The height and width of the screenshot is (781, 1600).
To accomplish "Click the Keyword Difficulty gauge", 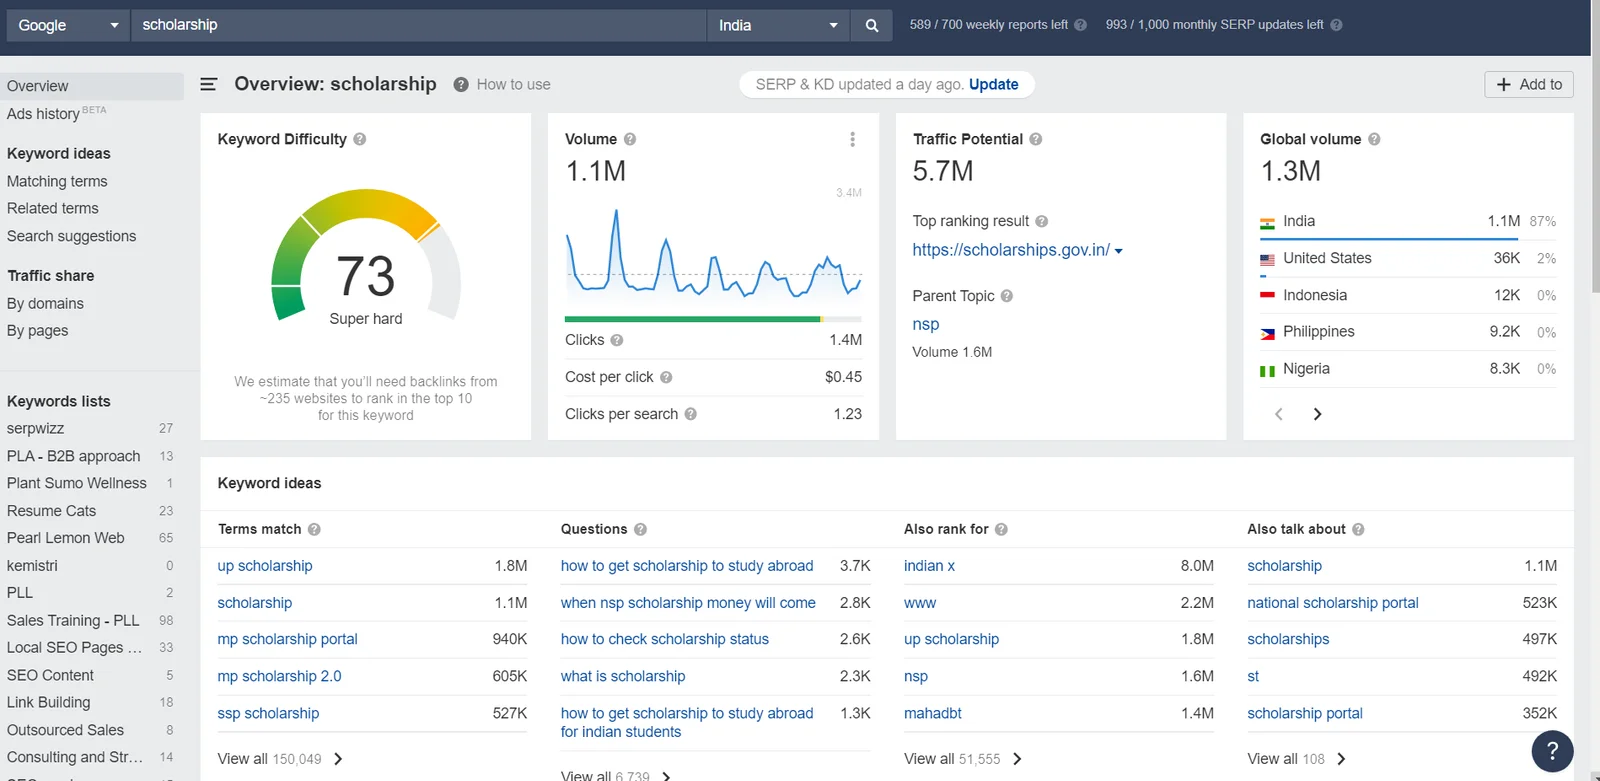I will tap(366, 257).
